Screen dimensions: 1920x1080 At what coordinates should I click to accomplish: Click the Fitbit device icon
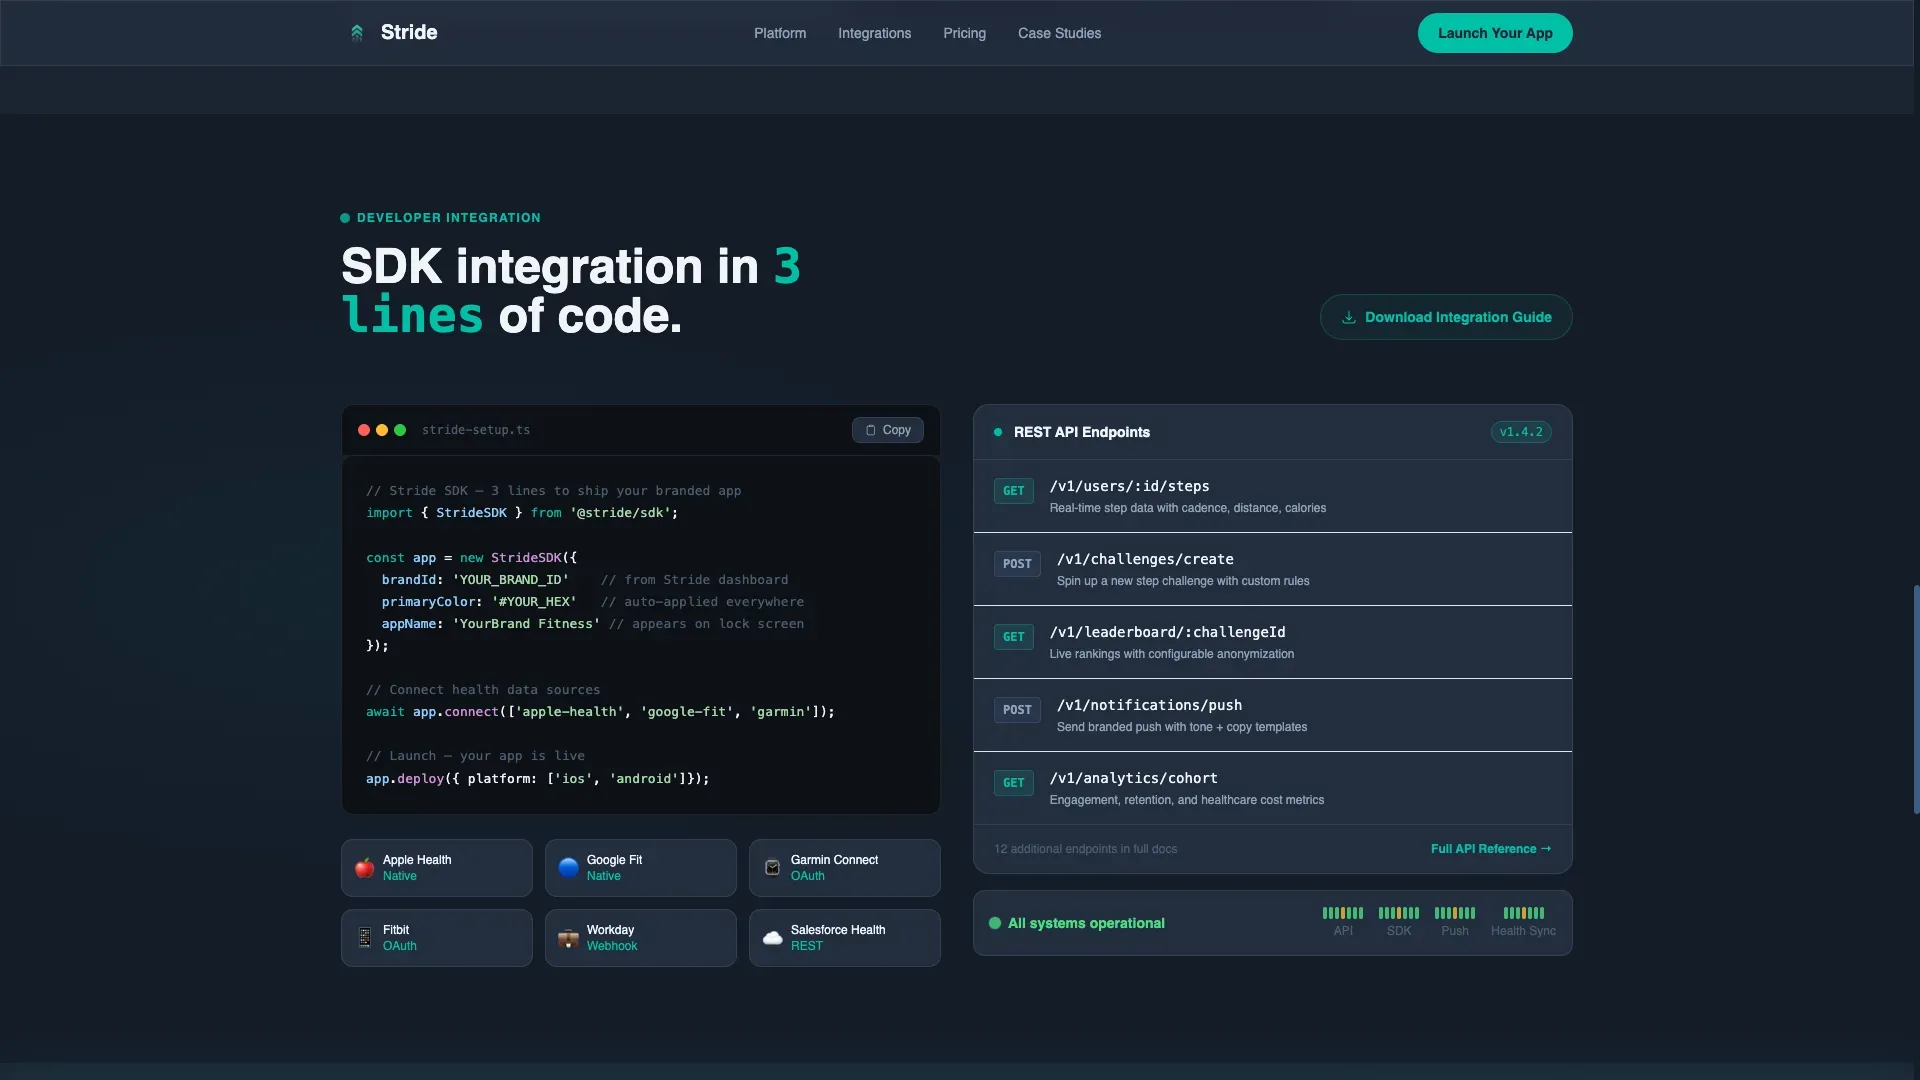point(365,938)
